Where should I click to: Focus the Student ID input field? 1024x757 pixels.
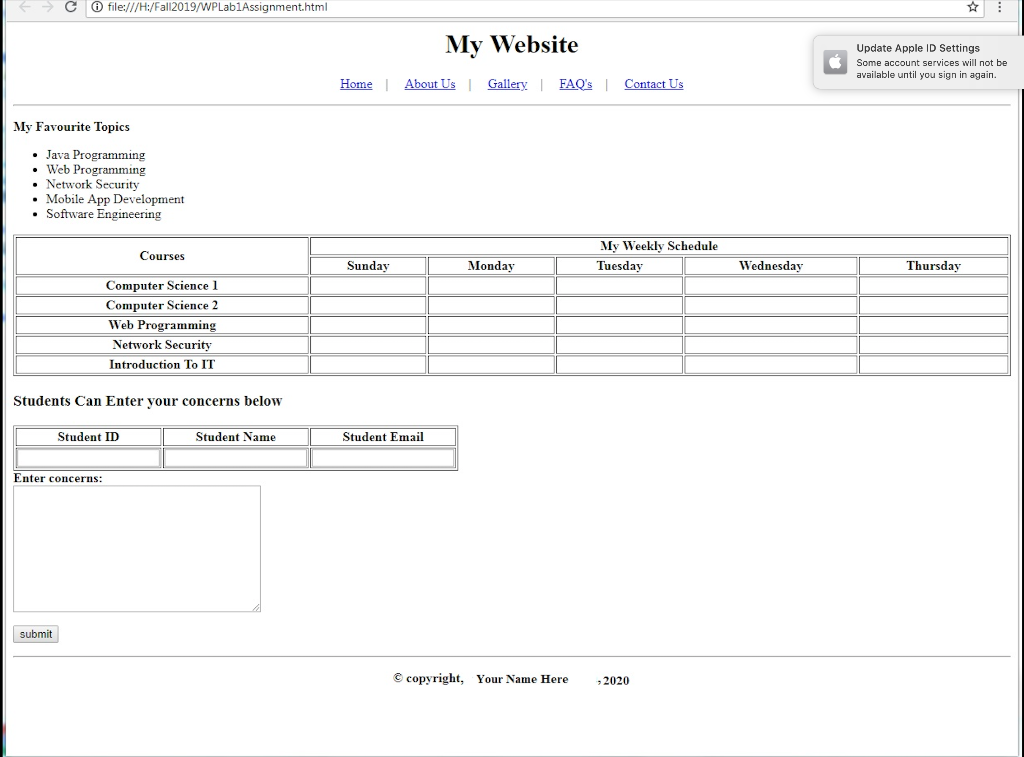(x=88, y=458)
